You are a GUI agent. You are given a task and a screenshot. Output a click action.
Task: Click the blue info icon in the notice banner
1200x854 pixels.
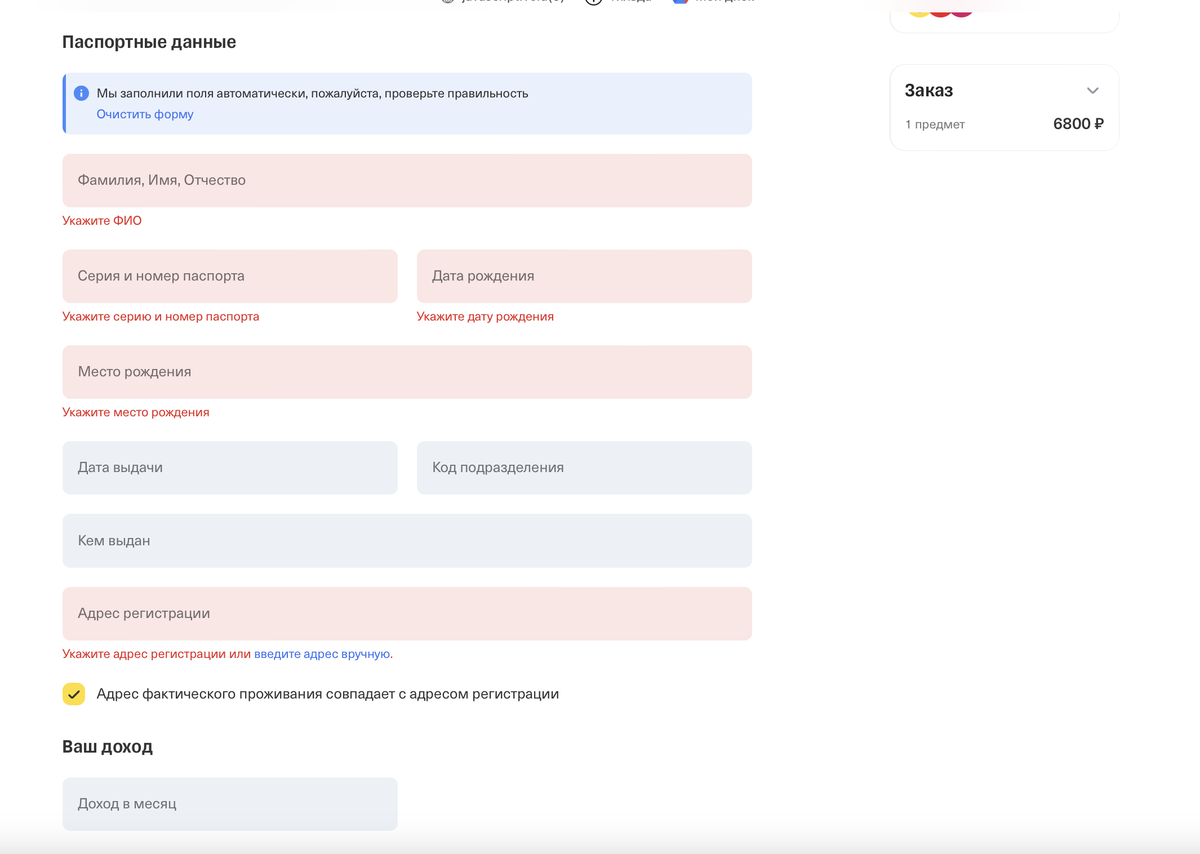[x=81, y=93]
